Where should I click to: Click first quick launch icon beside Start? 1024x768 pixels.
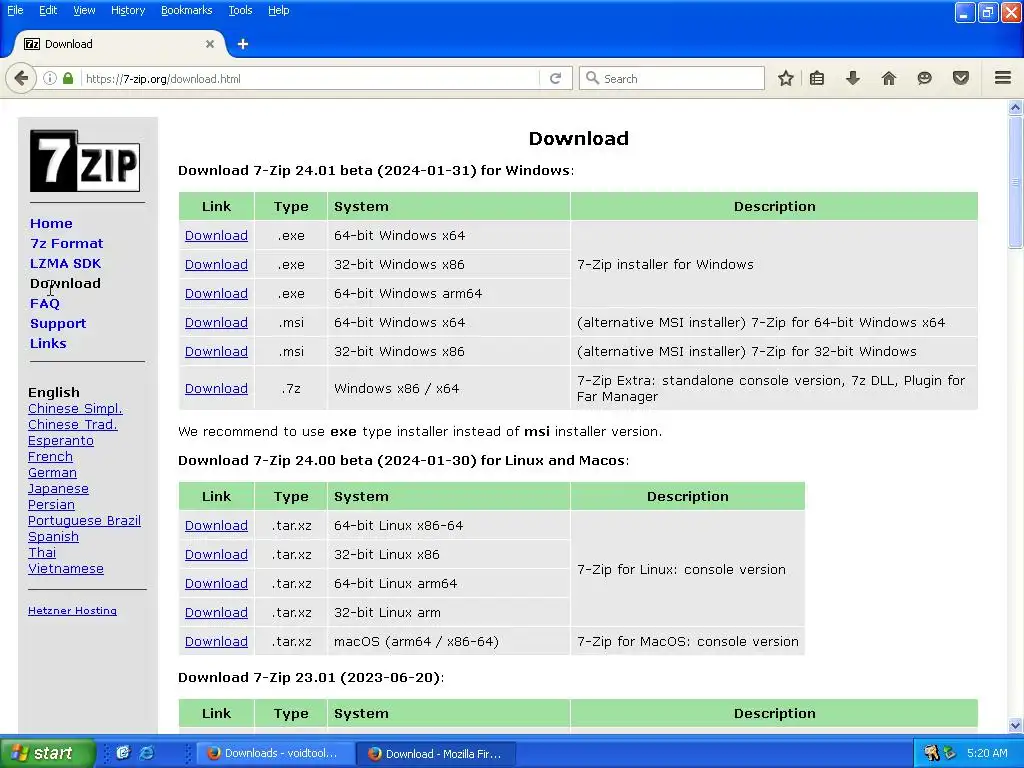[x=123, y=752]
